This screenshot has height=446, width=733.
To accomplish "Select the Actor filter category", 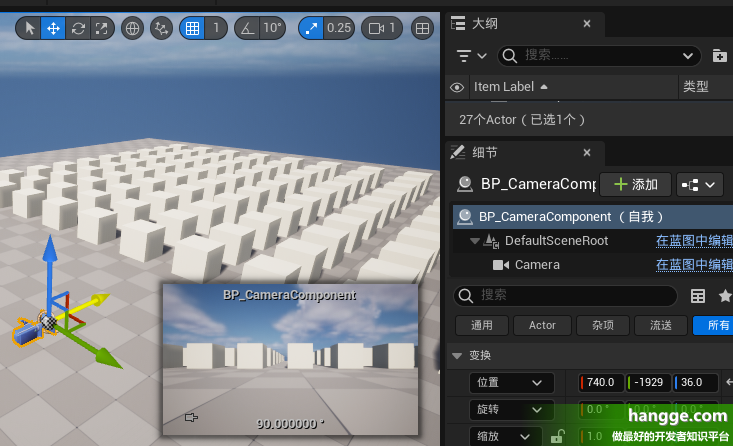I will [x=542, y=325].
